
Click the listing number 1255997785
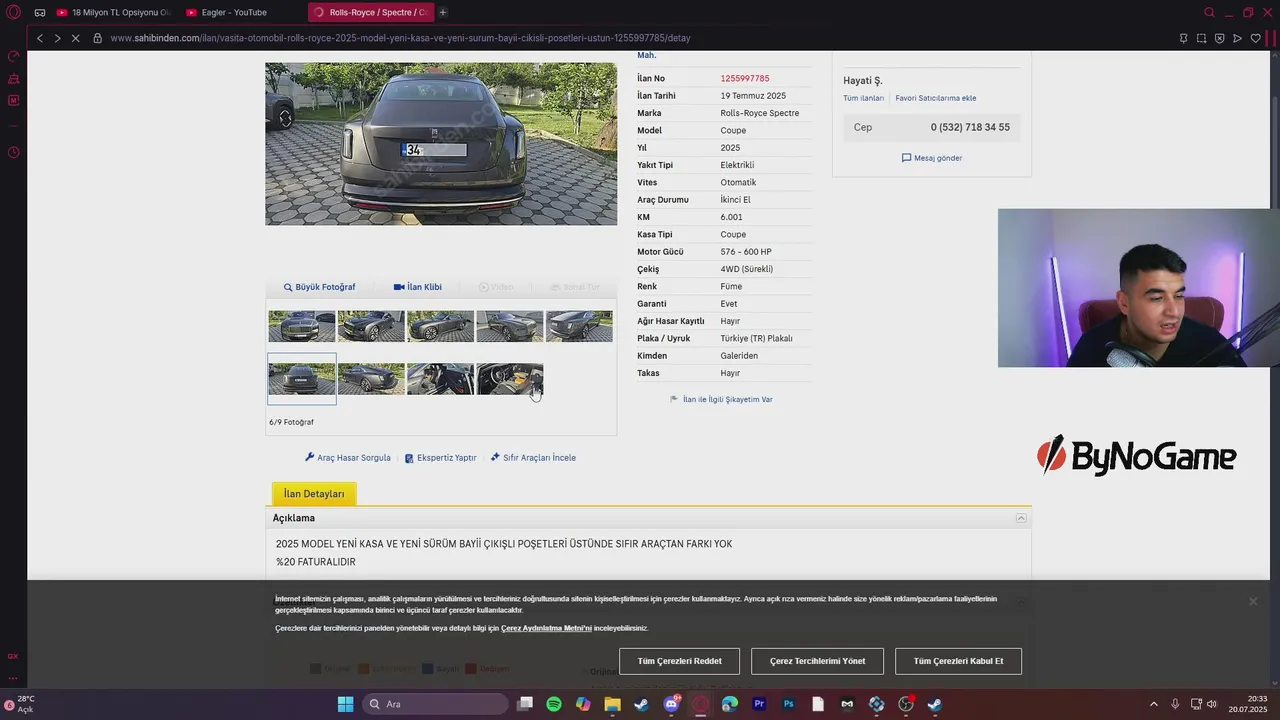[745, 78]
